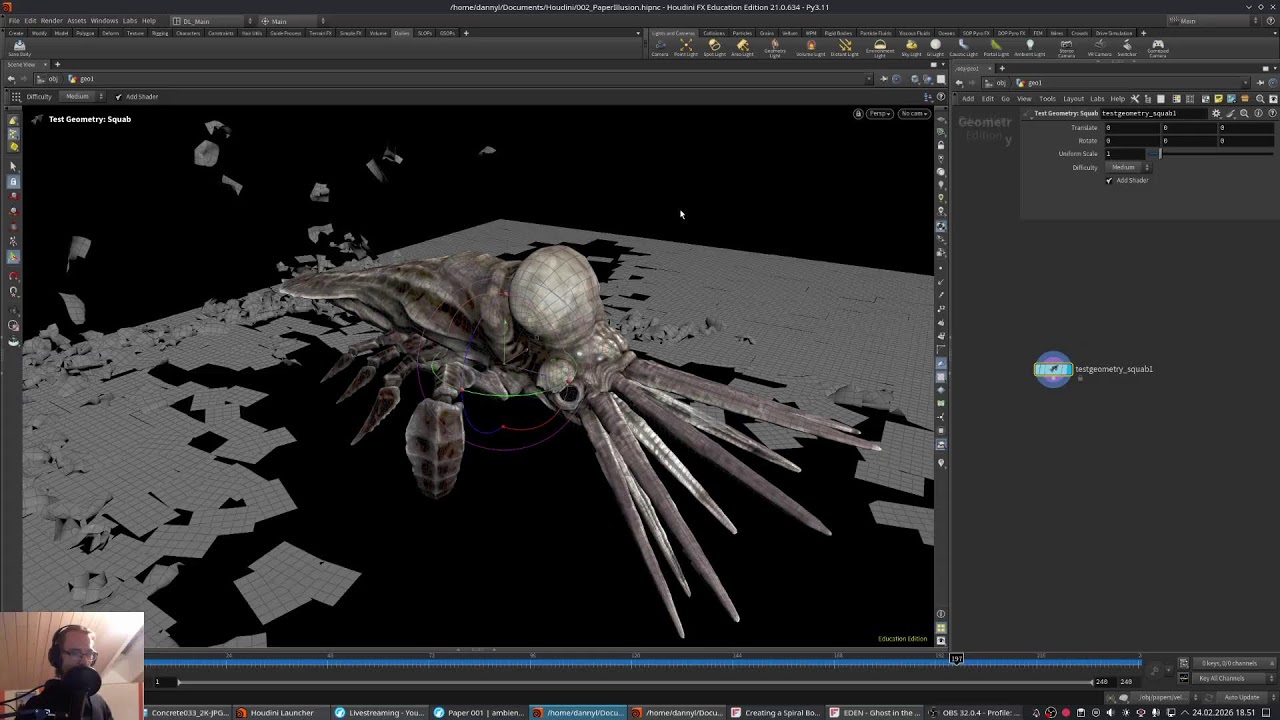1280x720 pixels.
Task: Click the Sky Light shelf tool
Action: pyautogui.click(x=911, y=47)
